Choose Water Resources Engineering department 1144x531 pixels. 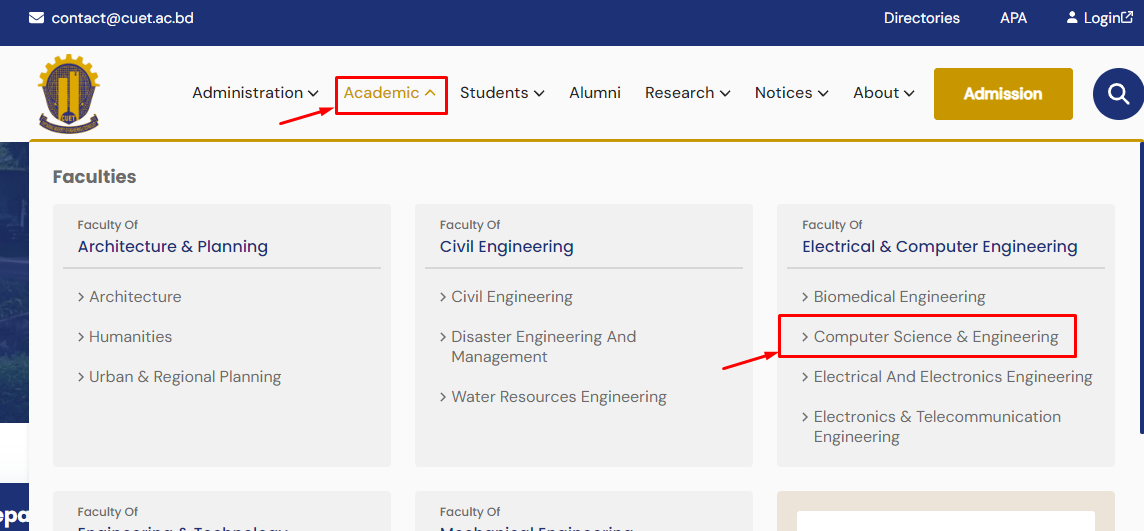click(x=558, y=397)
